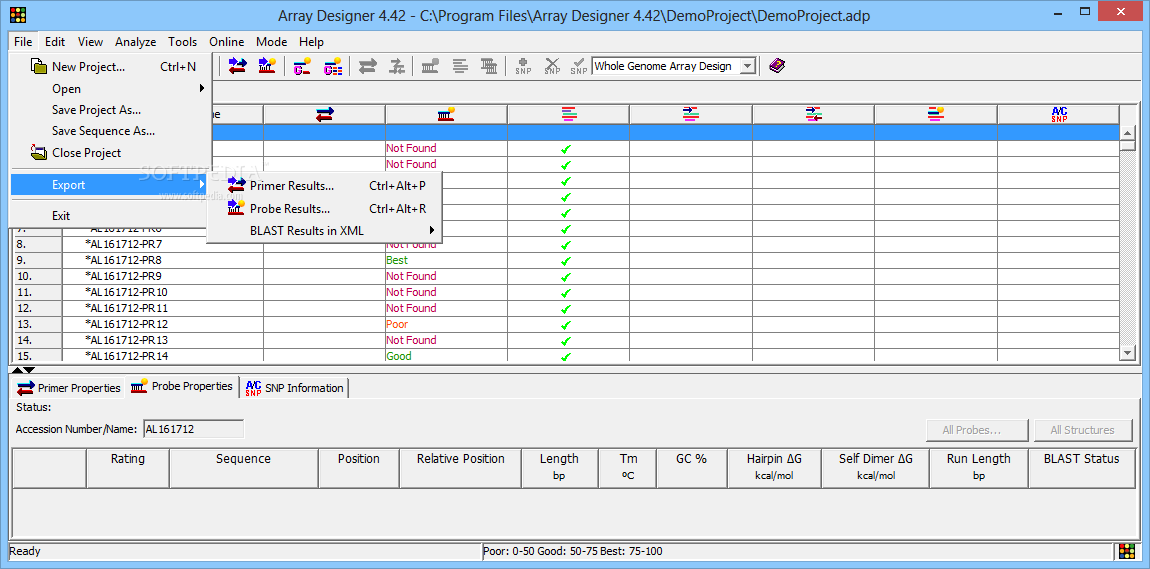The width and height of the screenshot is (1150, 569).
Task: Click the Tm column header
Action: click(x=628, y=468)
